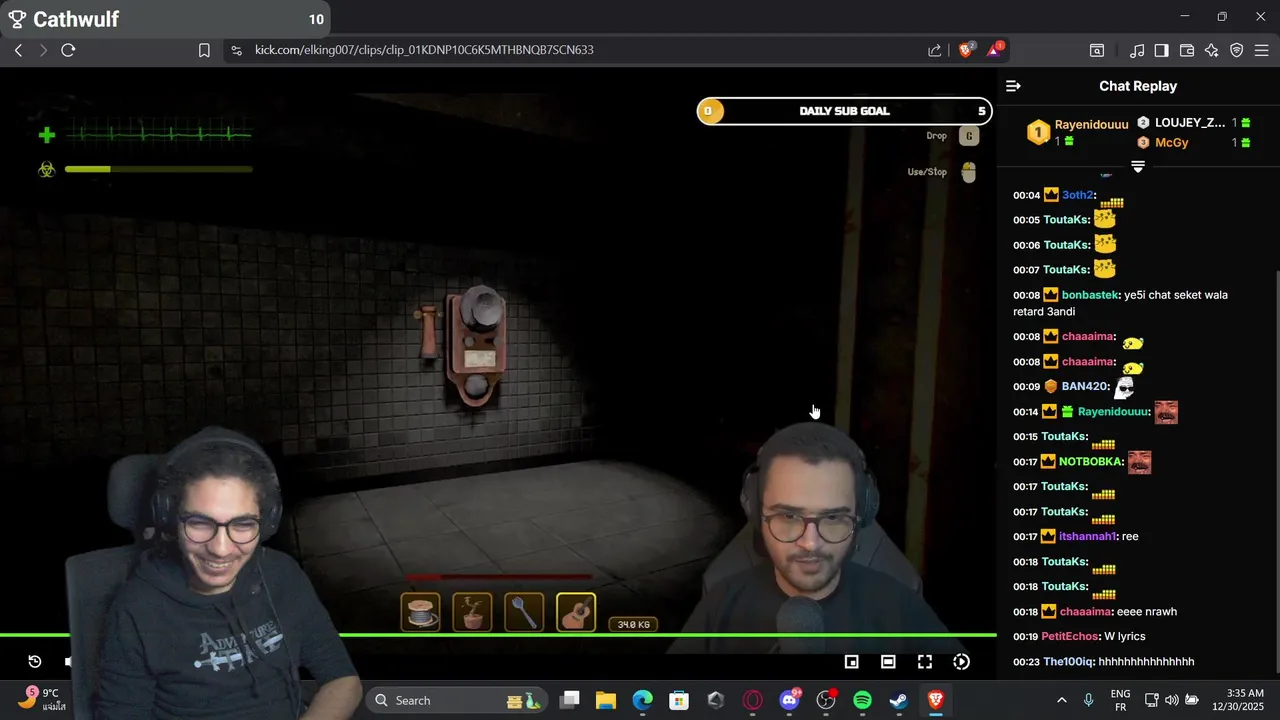
Task: Click the 00:19 timestamp beside PetitEchos
Action: [1026, 636]
